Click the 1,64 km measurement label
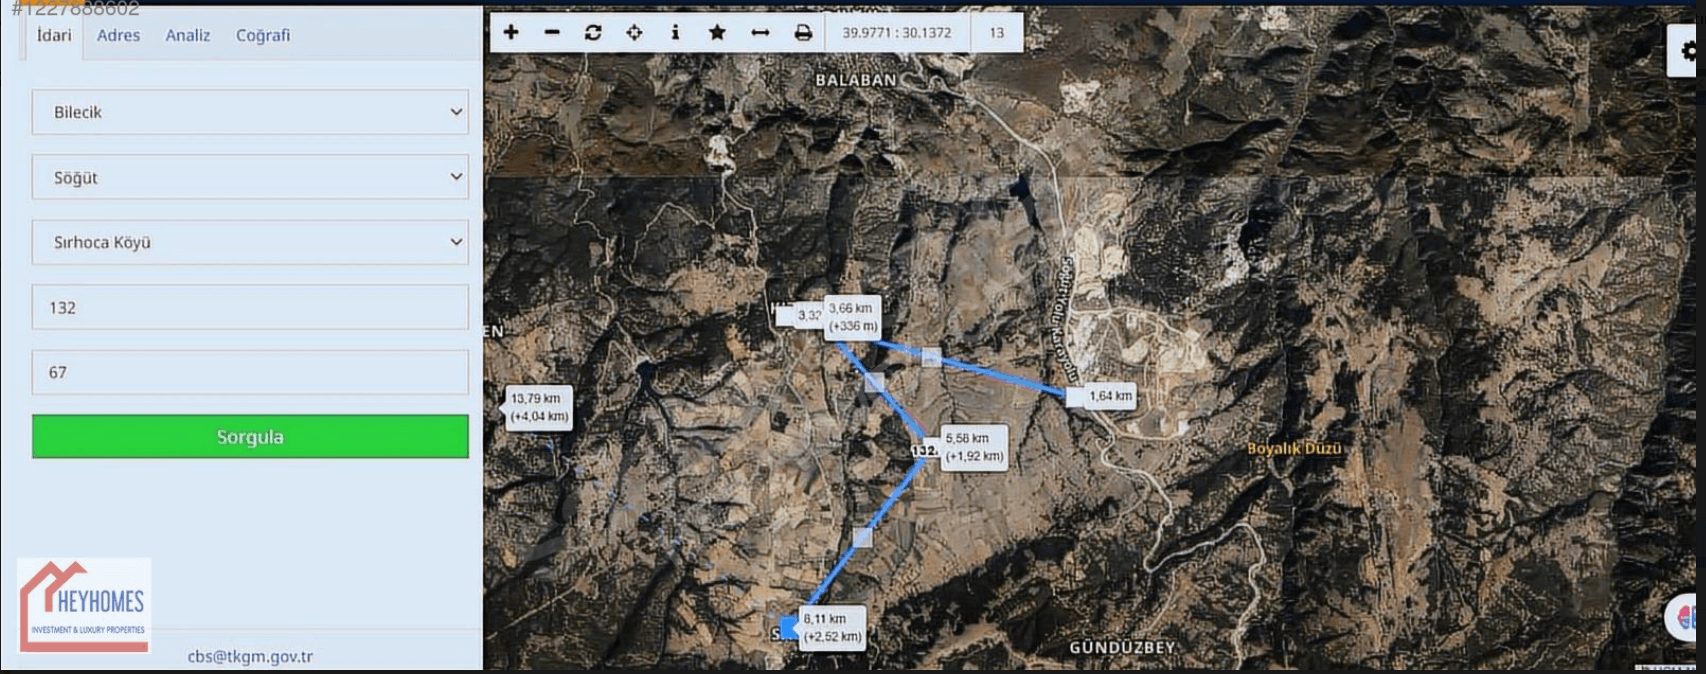 [x=1110, y=396]
